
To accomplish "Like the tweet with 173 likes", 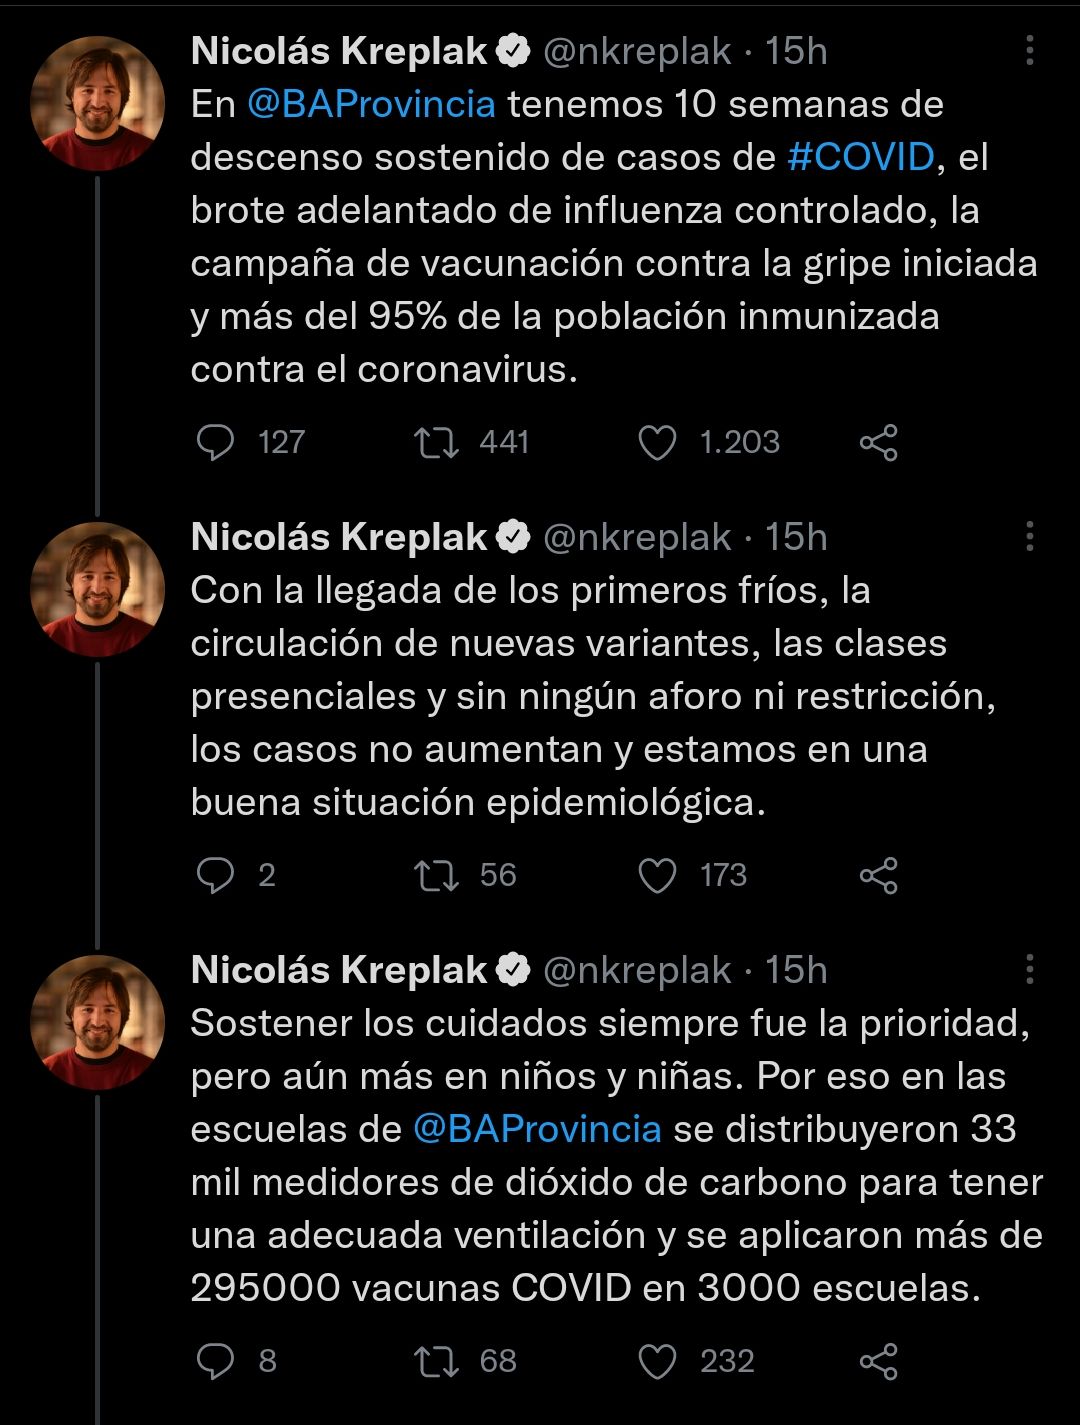I will pos(657,875).
